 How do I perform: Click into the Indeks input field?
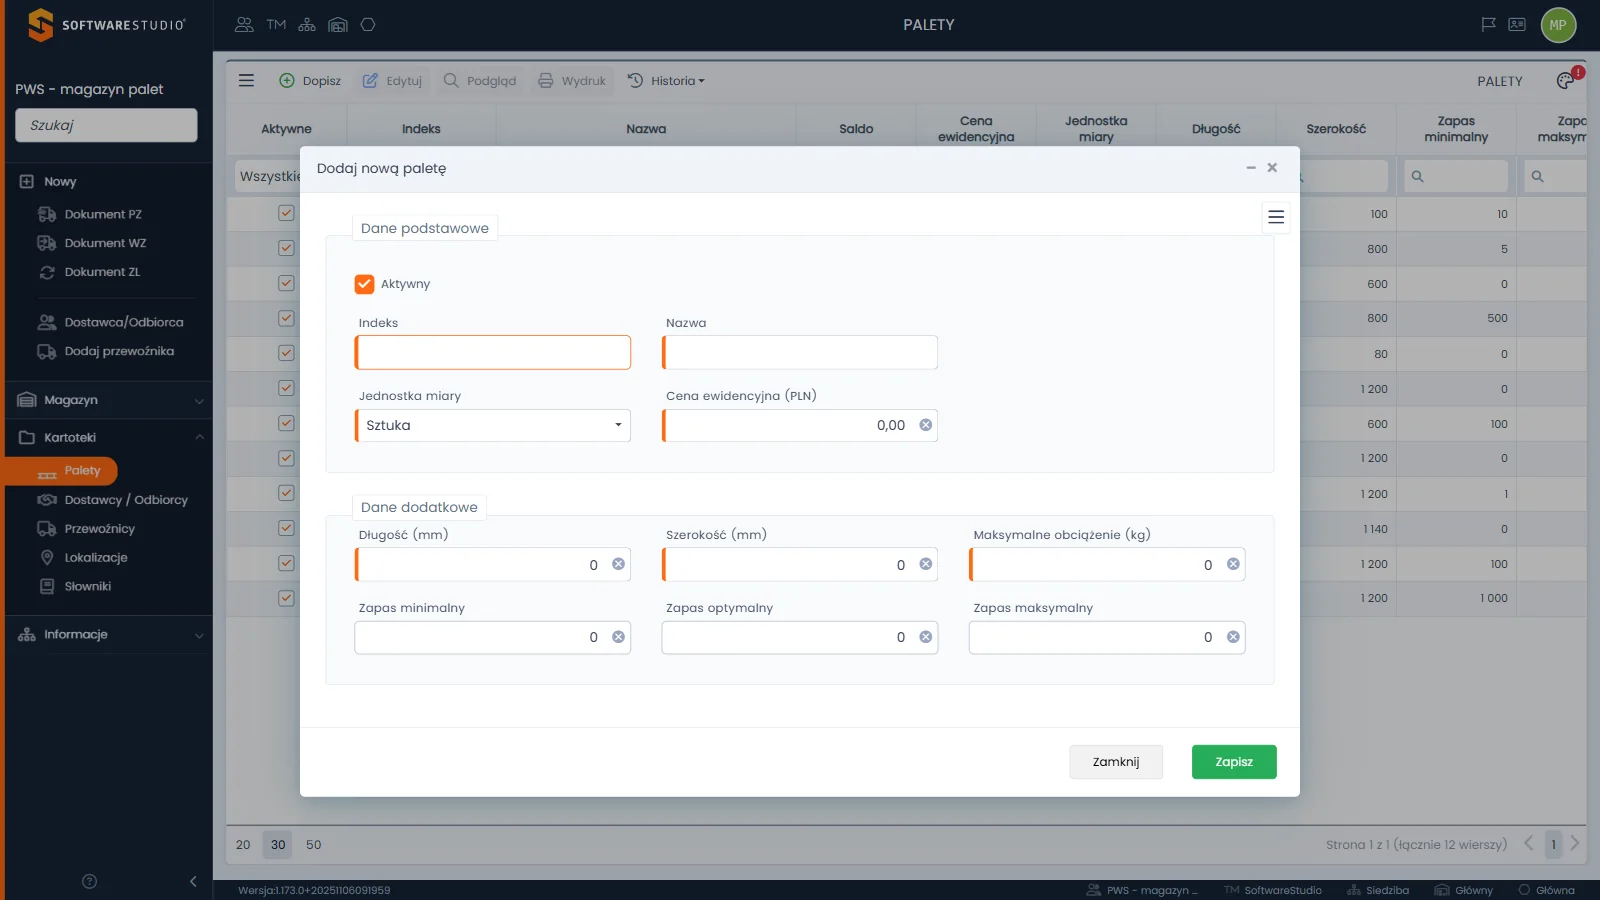[493, 352]
